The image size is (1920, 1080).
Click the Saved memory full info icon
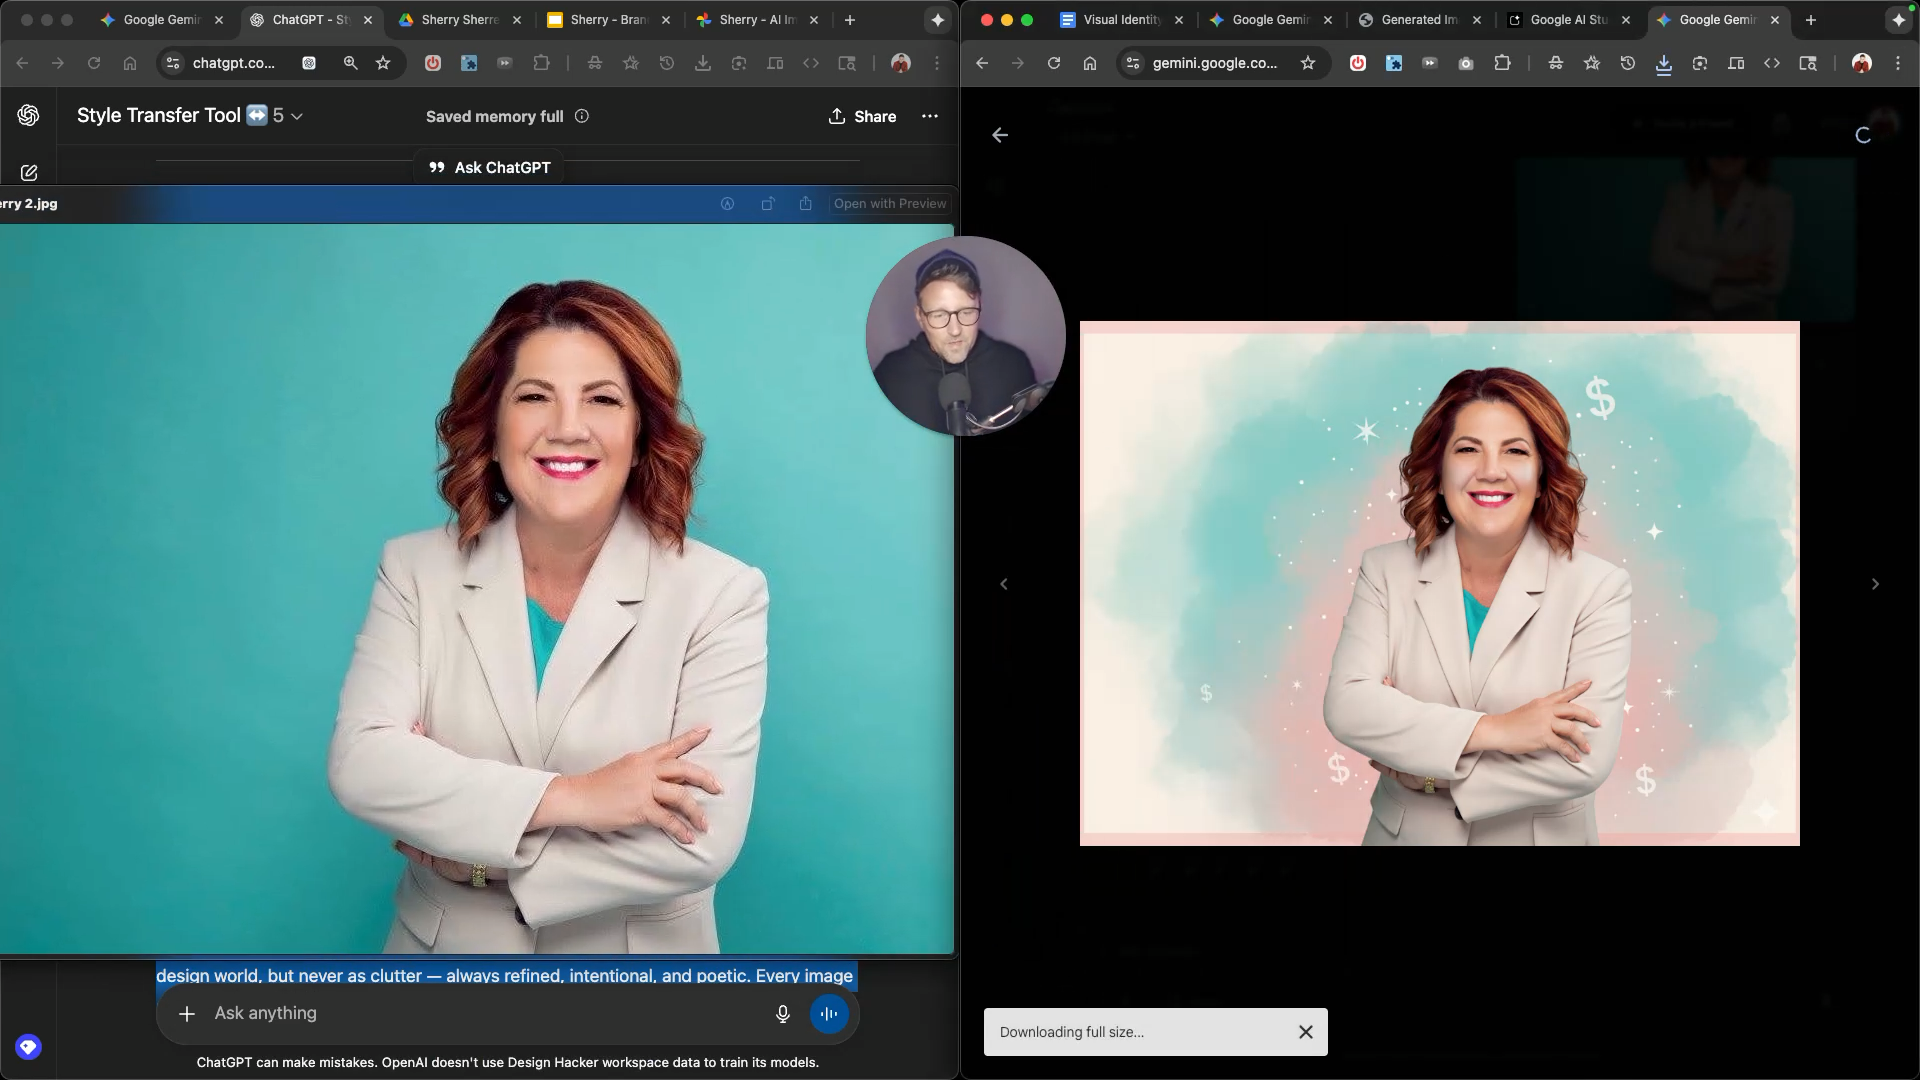(582, 116)
